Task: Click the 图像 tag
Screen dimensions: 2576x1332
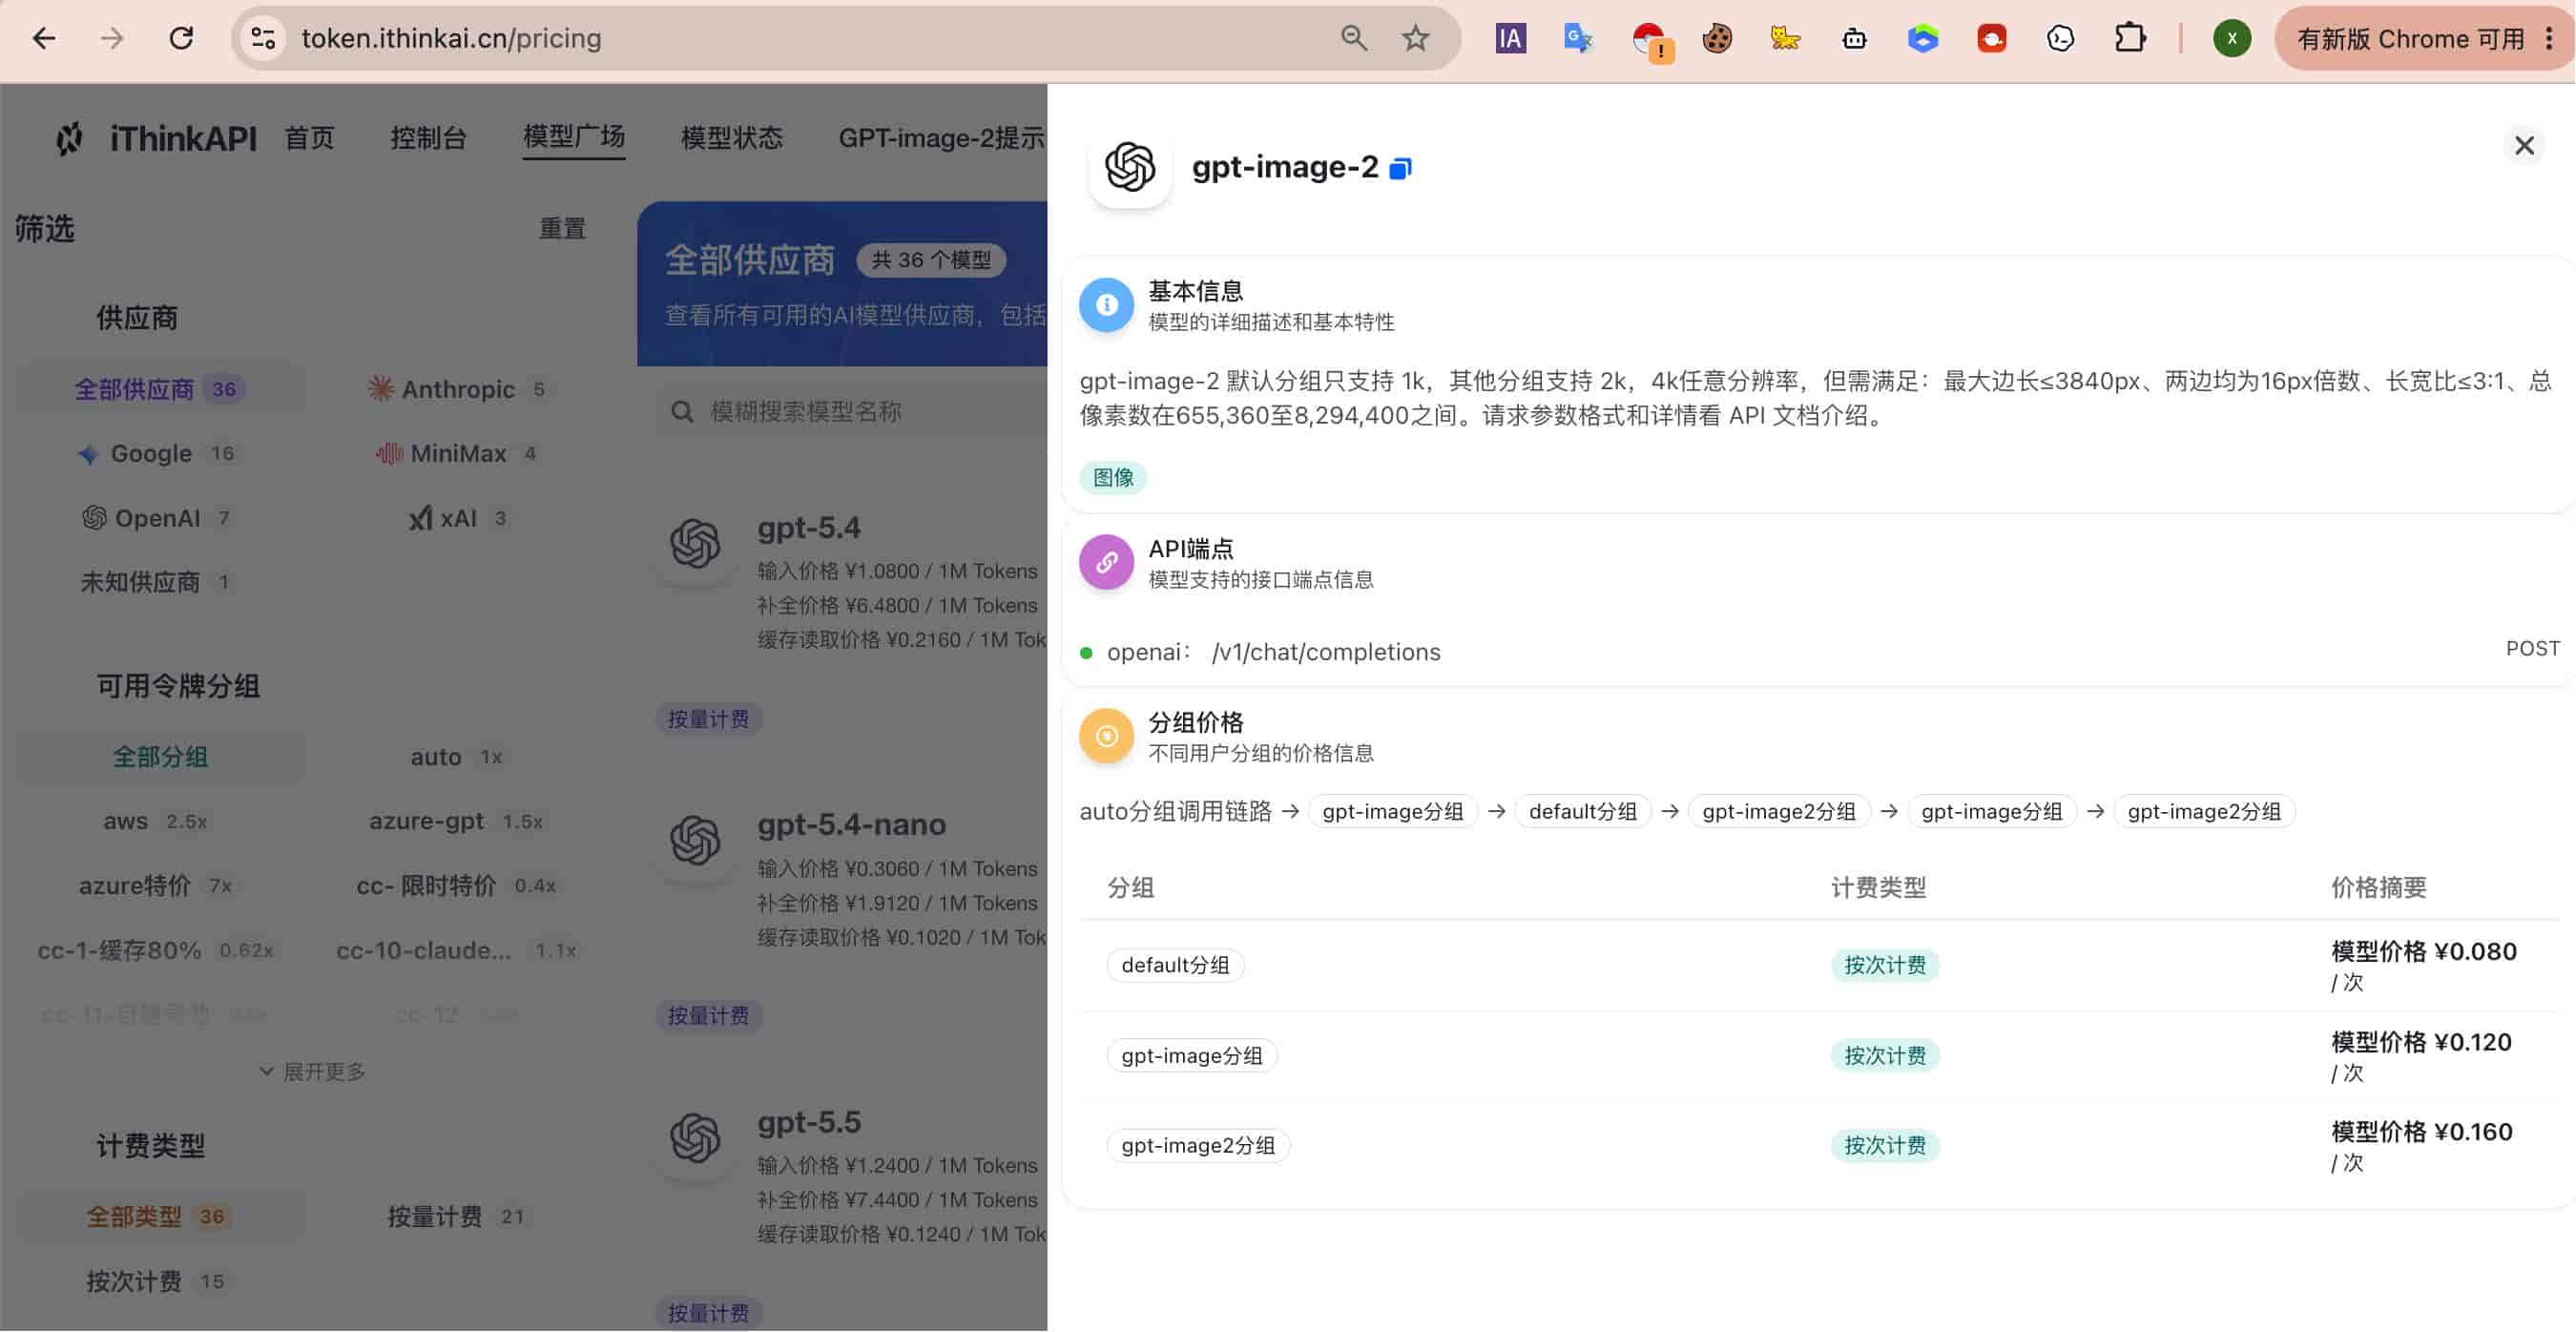Action: (1113, 478)
